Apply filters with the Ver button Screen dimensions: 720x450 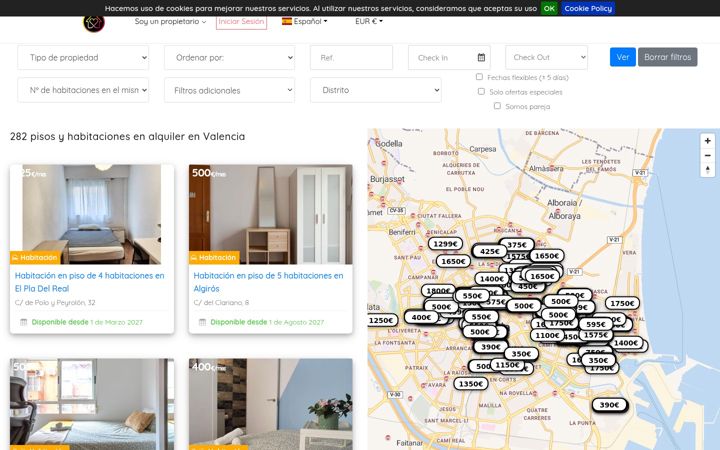[623, 57]
